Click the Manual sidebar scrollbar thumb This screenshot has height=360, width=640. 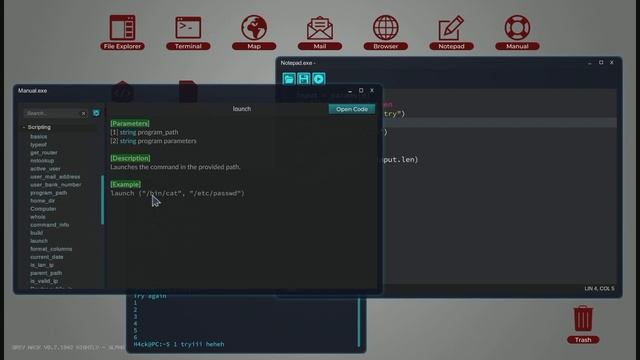coord(102,200)
